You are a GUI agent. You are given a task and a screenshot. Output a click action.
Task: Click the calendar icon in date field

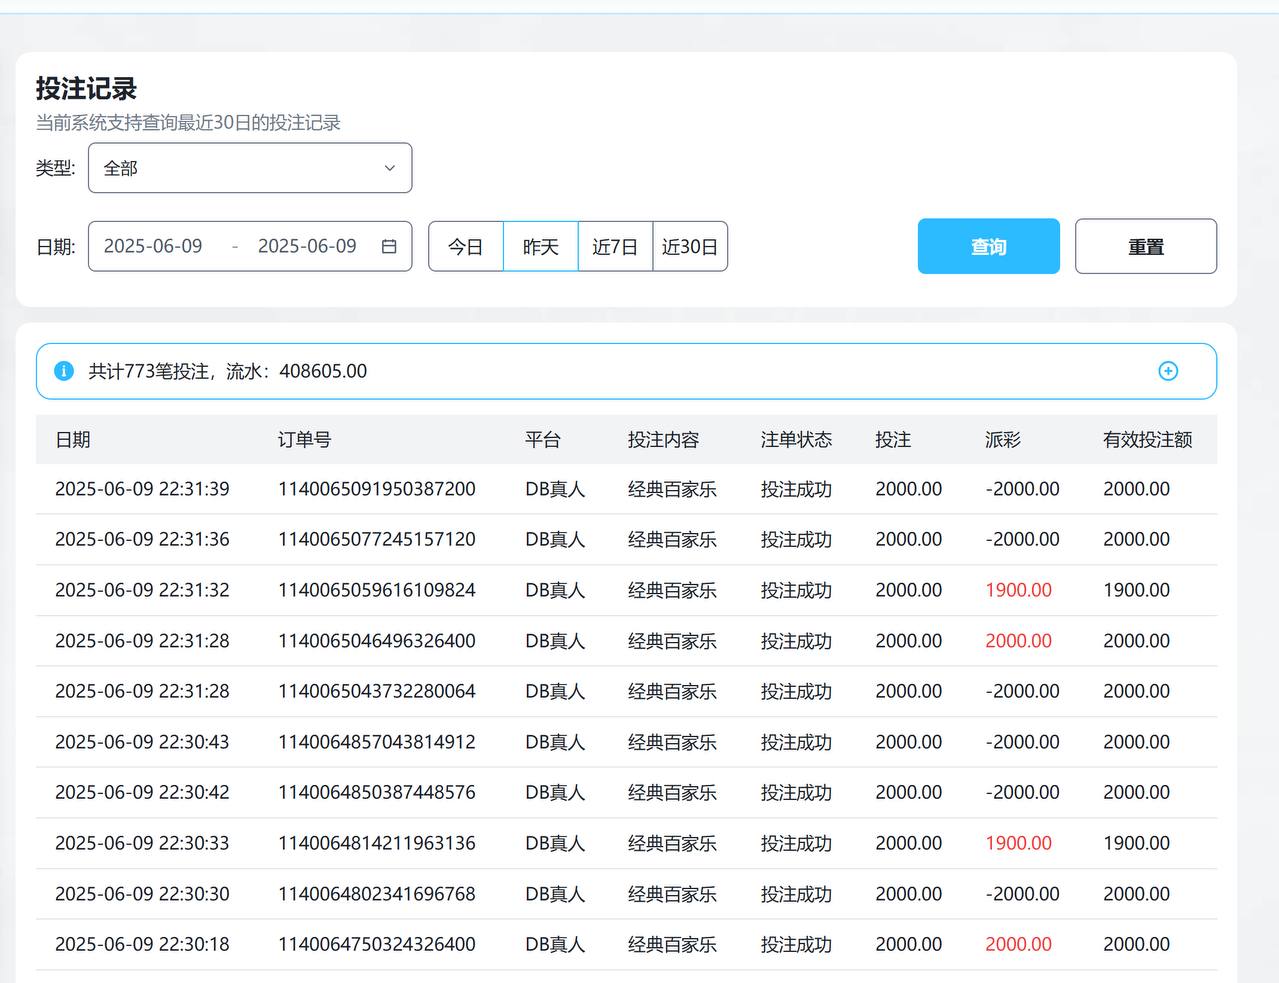tap(389, 246)
